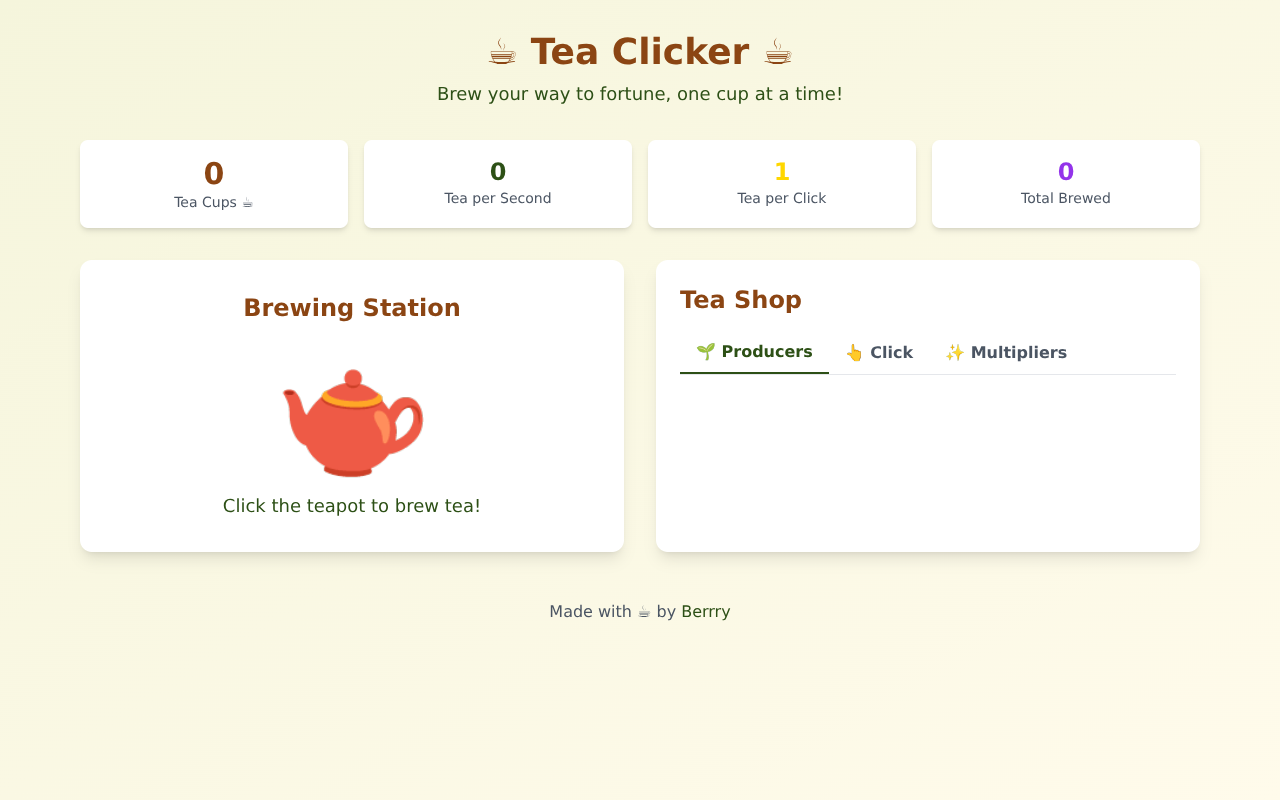Click the pointing finger icon on the Click tab
The width and height of the screenshot is (1280, 800).
(854, 352)
